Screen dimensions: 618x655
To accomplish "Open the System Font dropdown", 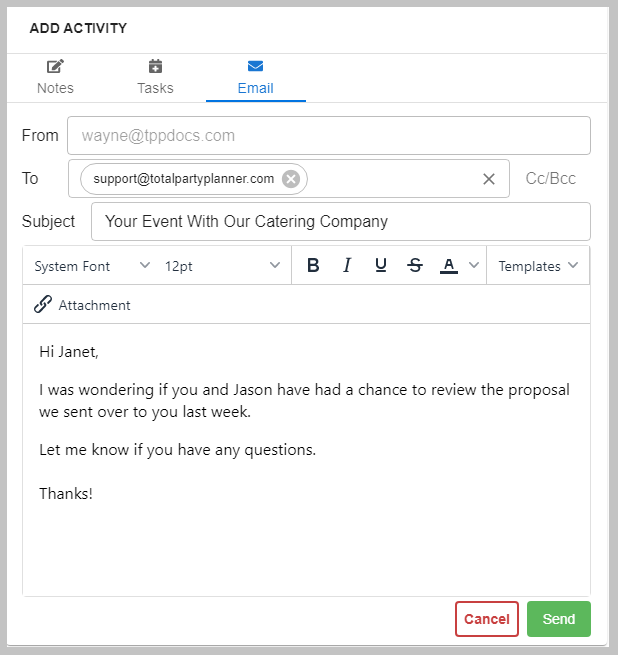I will point(92,266).
